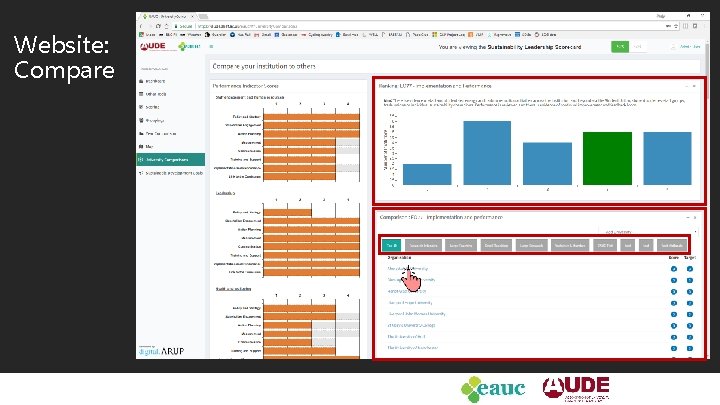Apply the Large Research filter button
This screenshot has height=405, width=720.
(531, 246)
